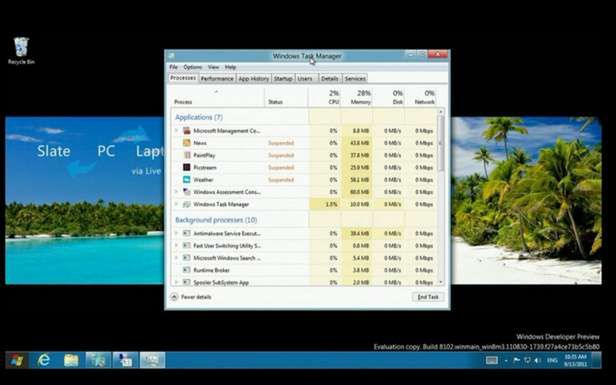Sort processes by the Memory column header
The image size is (616, 385).
[357, 97]
